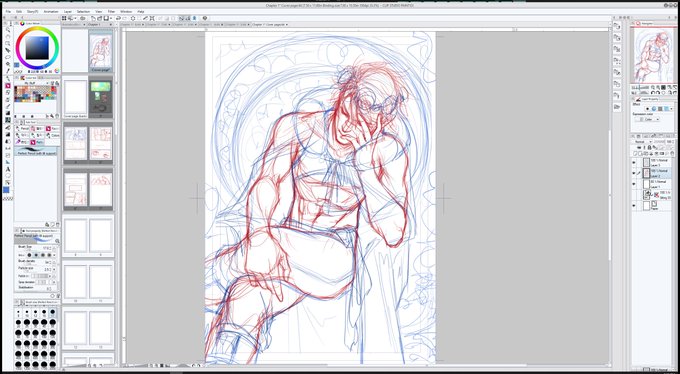
Task: Open the folder-shaped material palette icon
Action: (x=617, y=106)
